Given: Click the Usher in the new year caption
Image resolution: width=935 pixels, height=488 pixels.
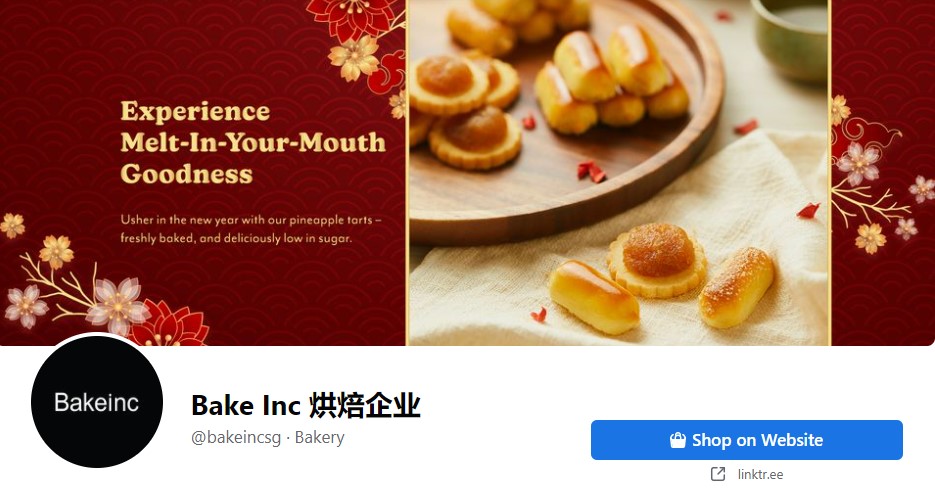Looking at the screenshot, I should tap(250, 228).
